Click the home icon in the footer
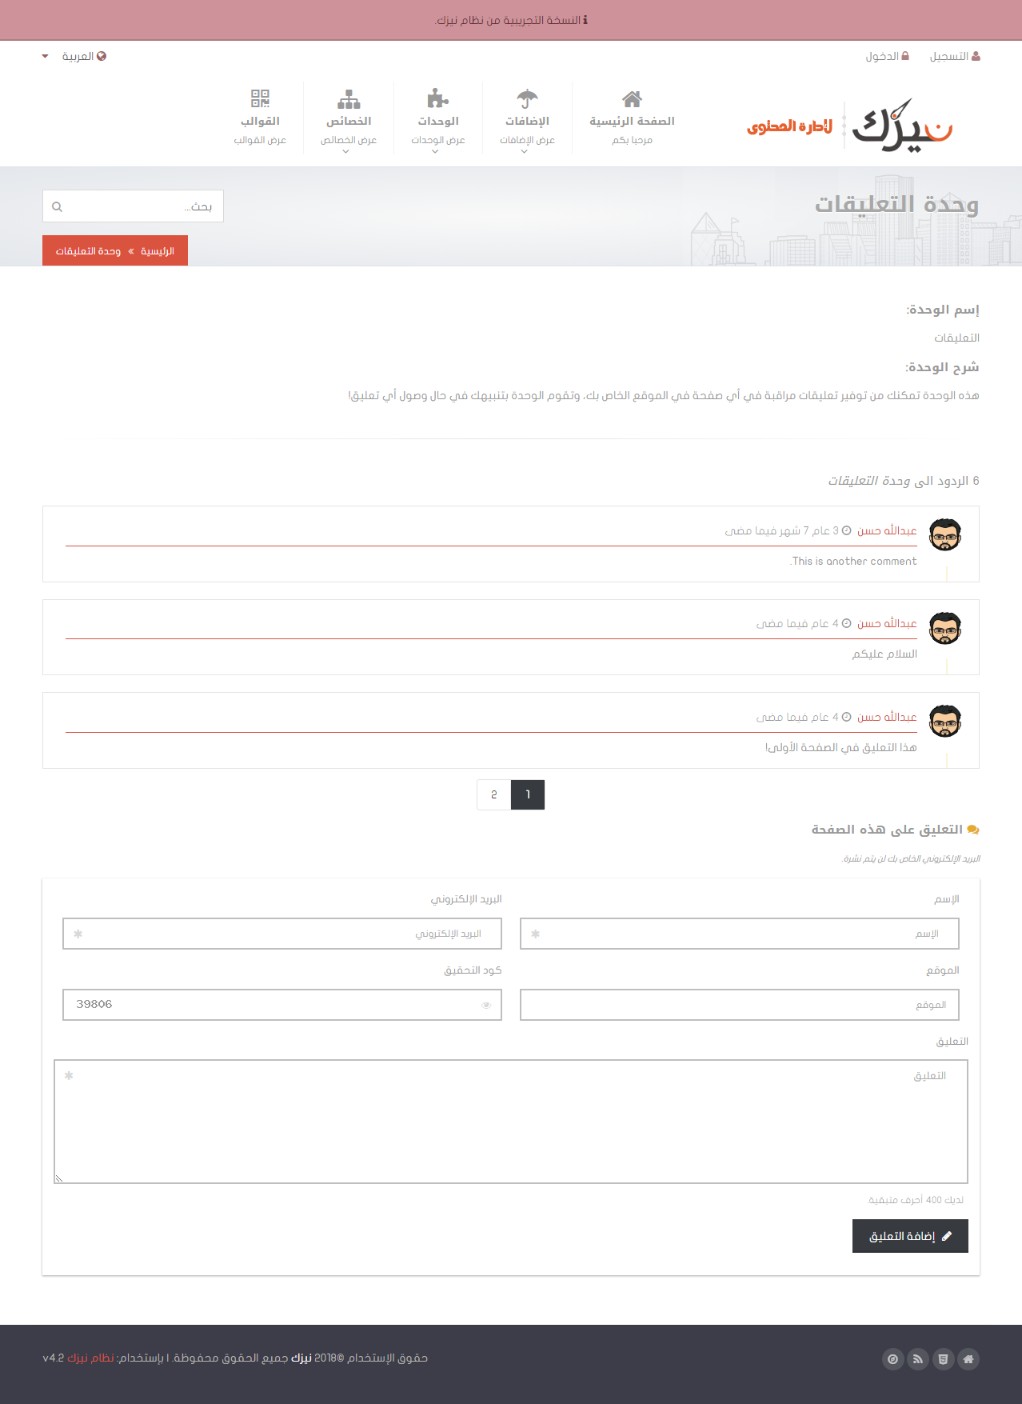 pos(968,1359)
